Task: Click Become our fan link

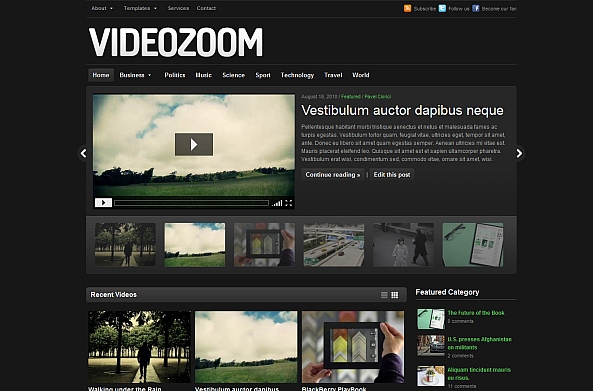Action: (499, 8)
